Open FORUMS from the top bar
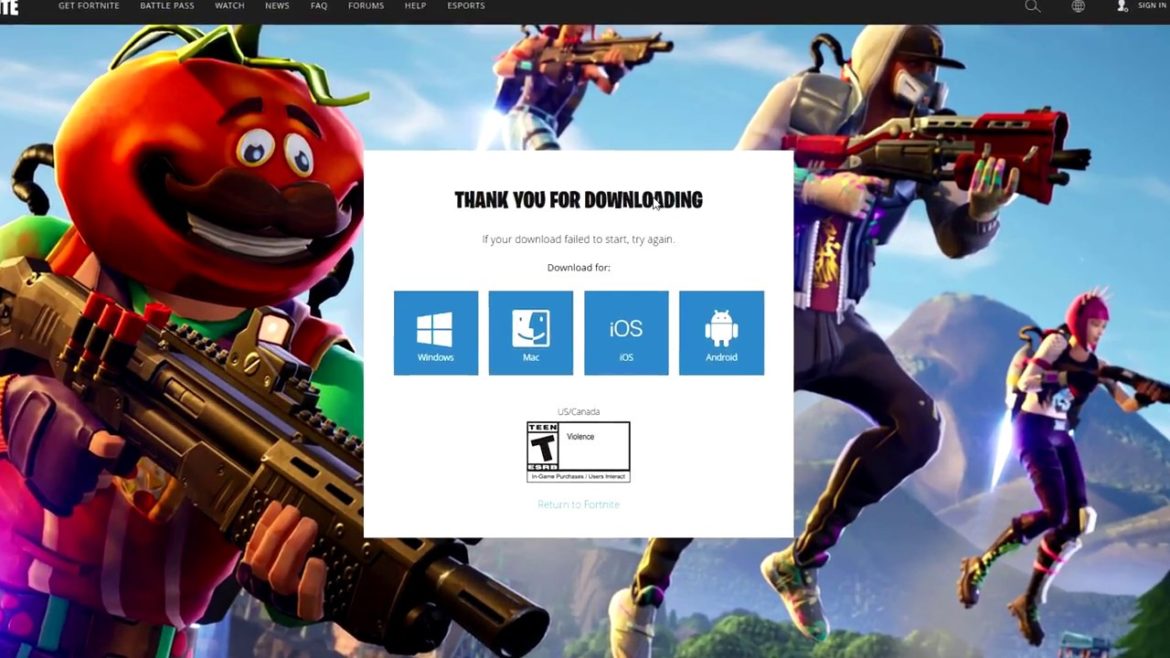 tap(365, 6)
